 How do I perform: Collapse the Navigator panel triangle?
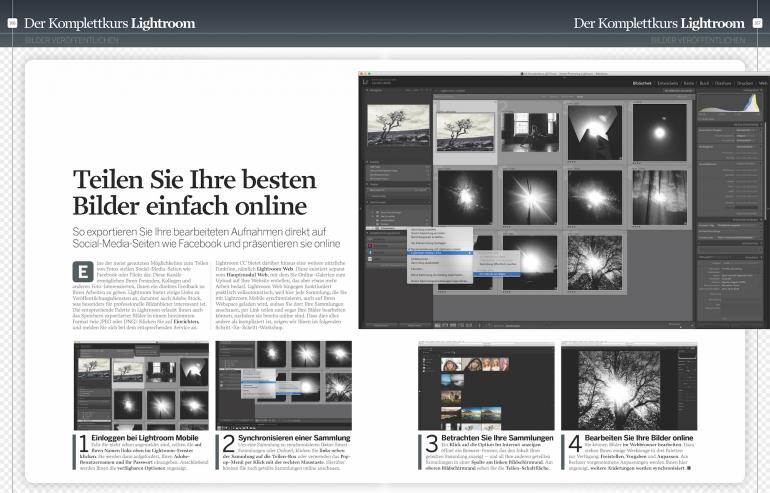tap(367, 91)
